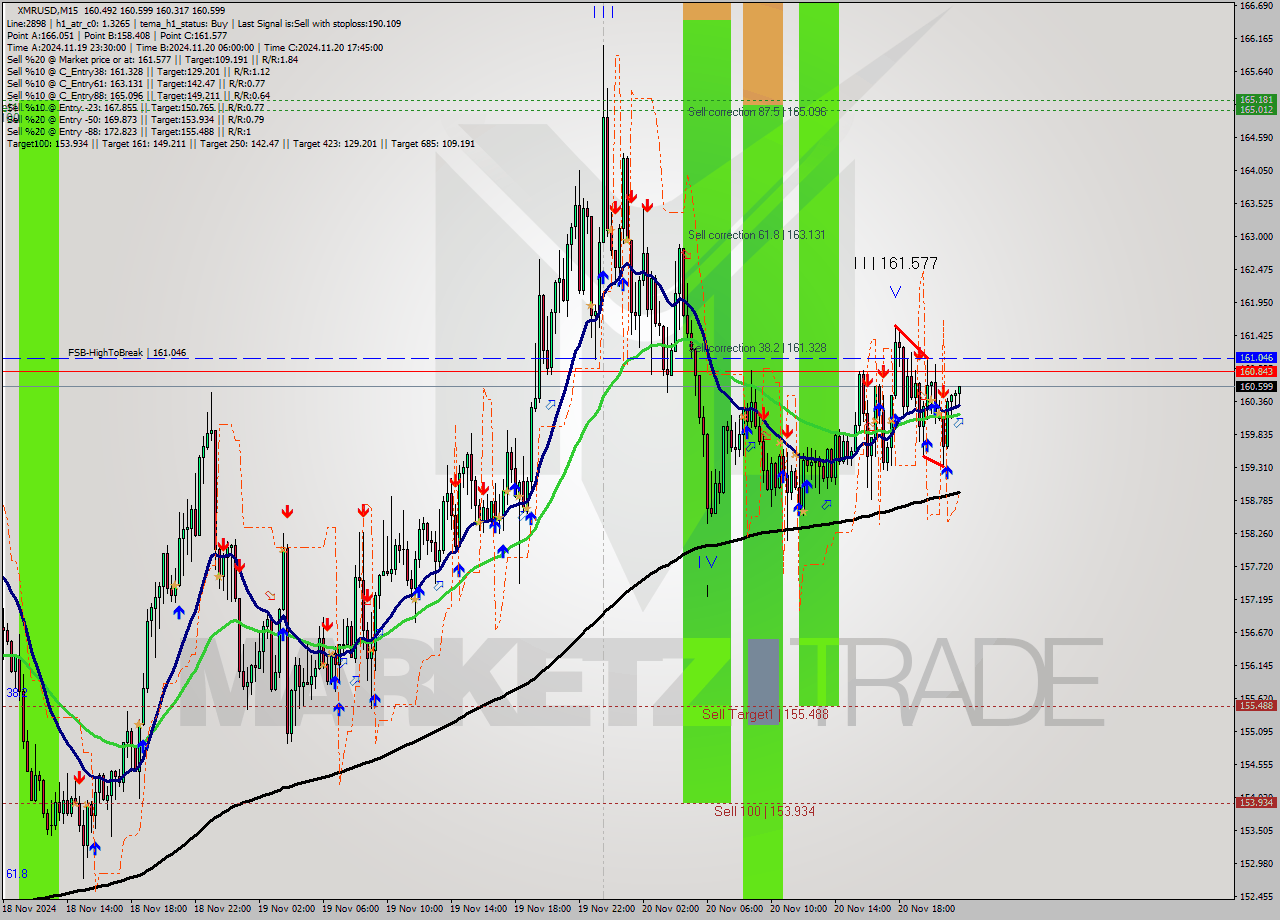This screenshot has height=920, width=1280.
Task: Click the 154.555 price axis value
Action: click(x=1256, y=765)
